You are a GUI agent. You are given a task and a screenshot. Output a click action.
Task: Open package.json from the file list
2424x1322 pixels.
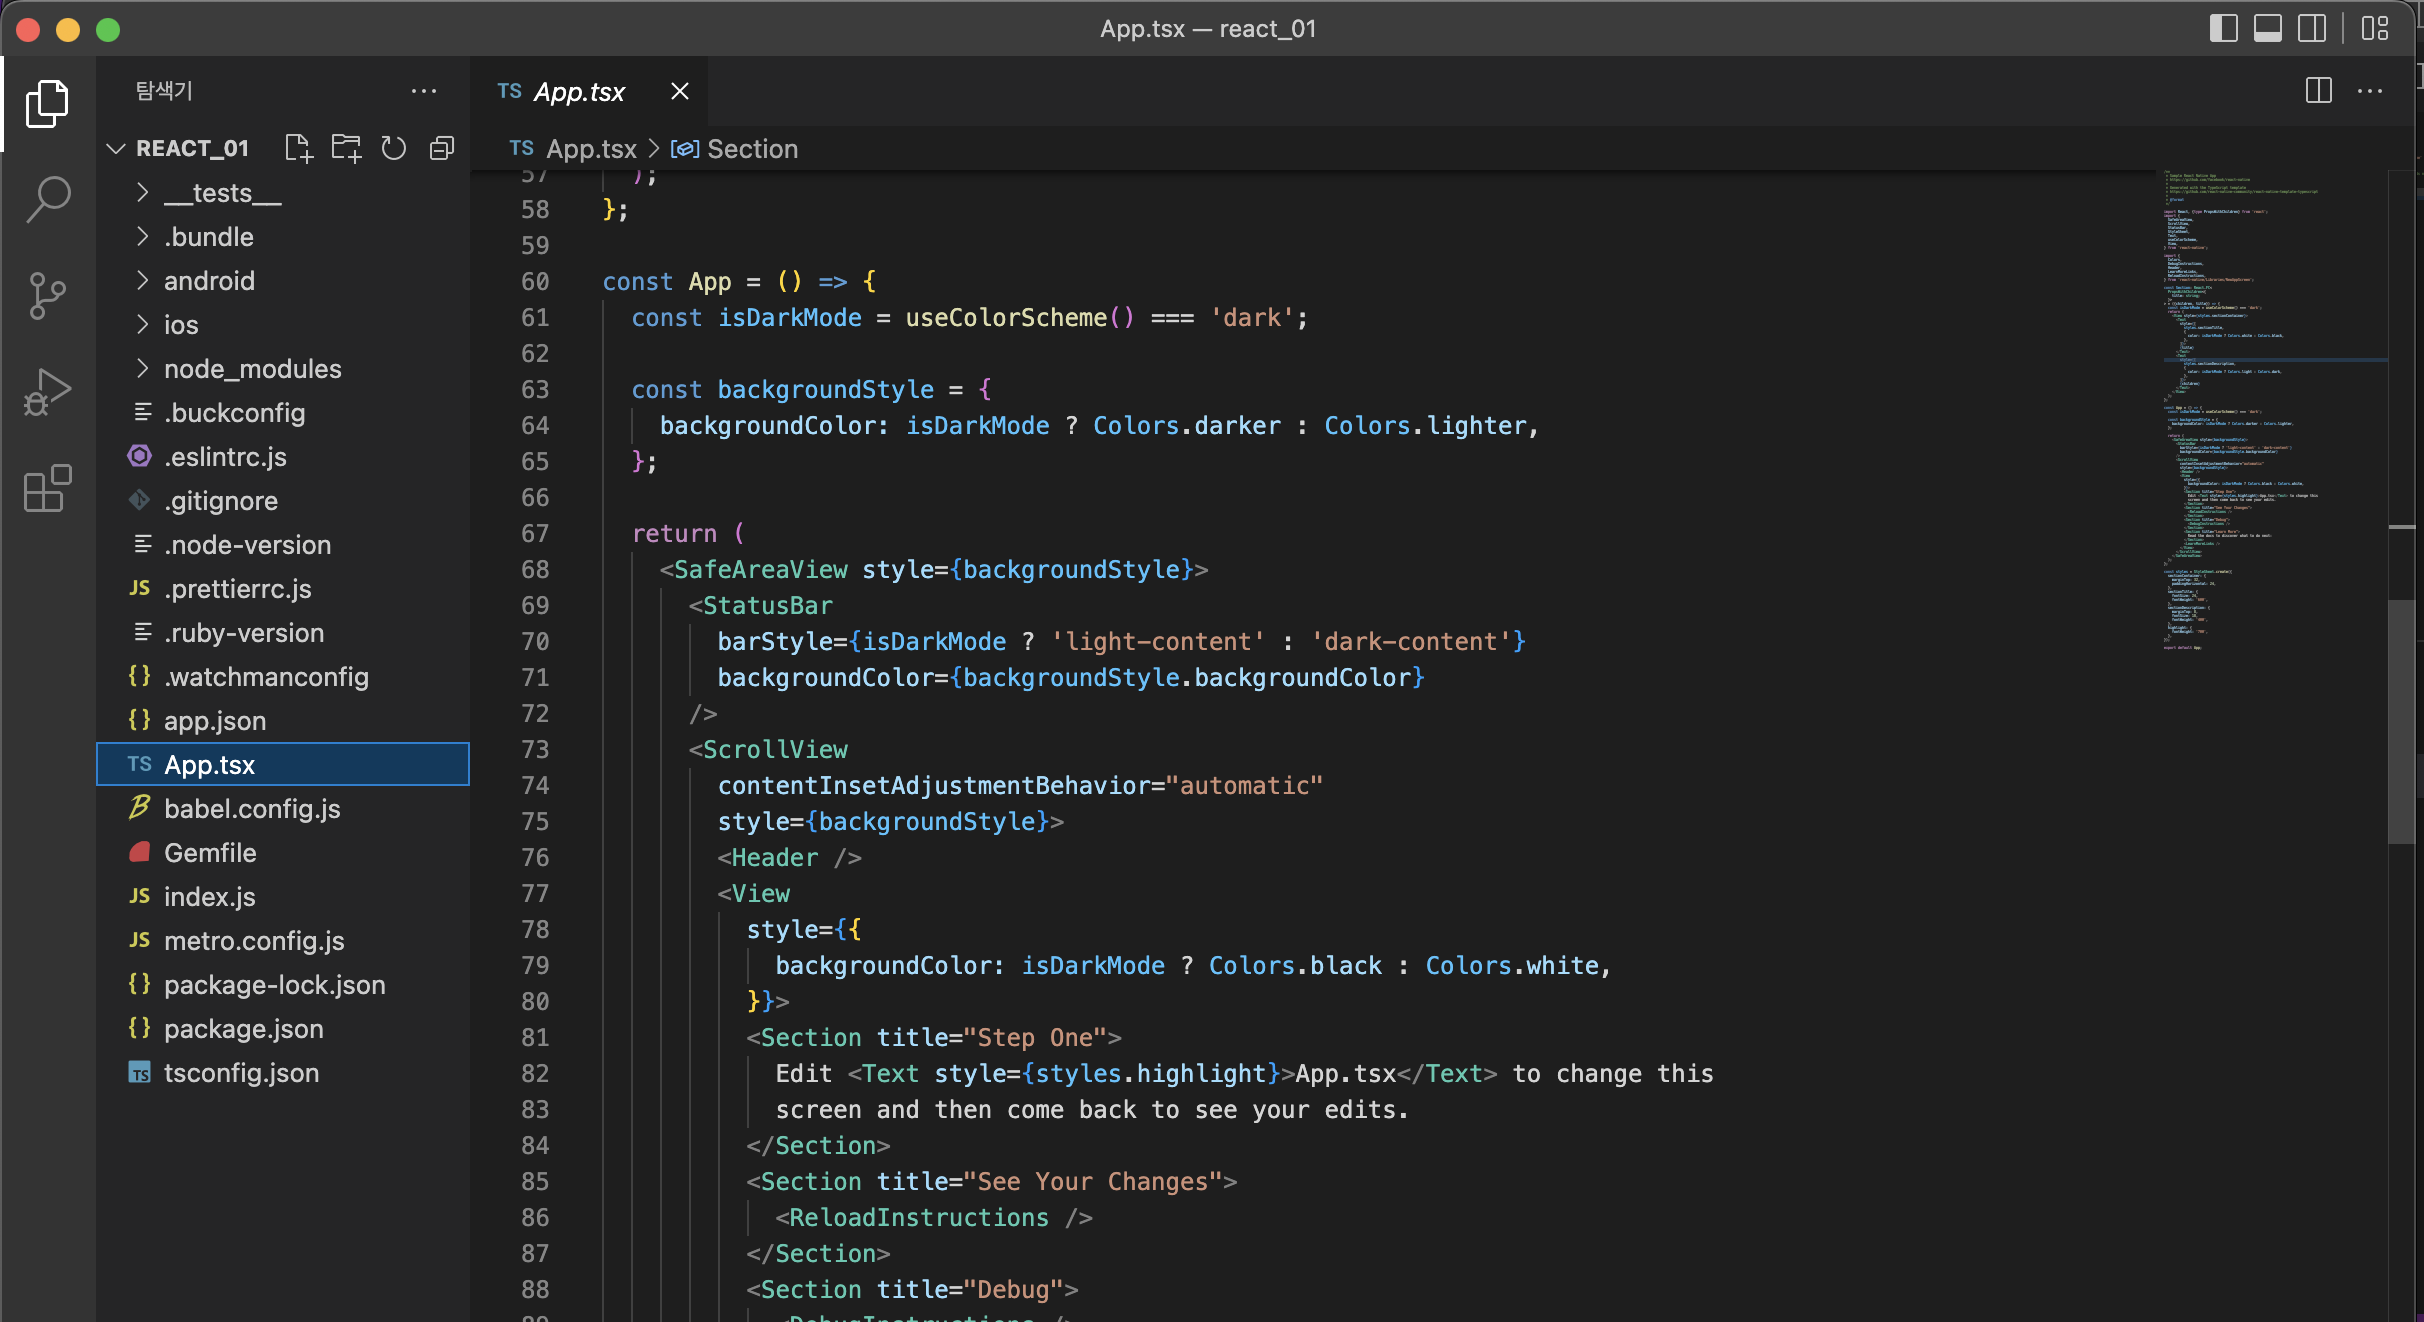243,1029
